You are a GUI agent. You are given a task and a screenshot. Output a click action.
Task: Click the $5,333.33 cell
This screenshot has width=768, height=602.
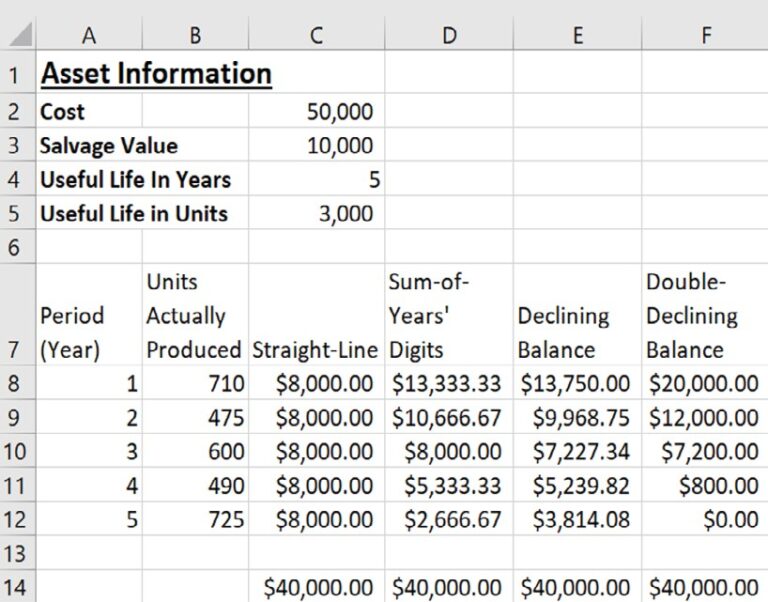[449, 485]
